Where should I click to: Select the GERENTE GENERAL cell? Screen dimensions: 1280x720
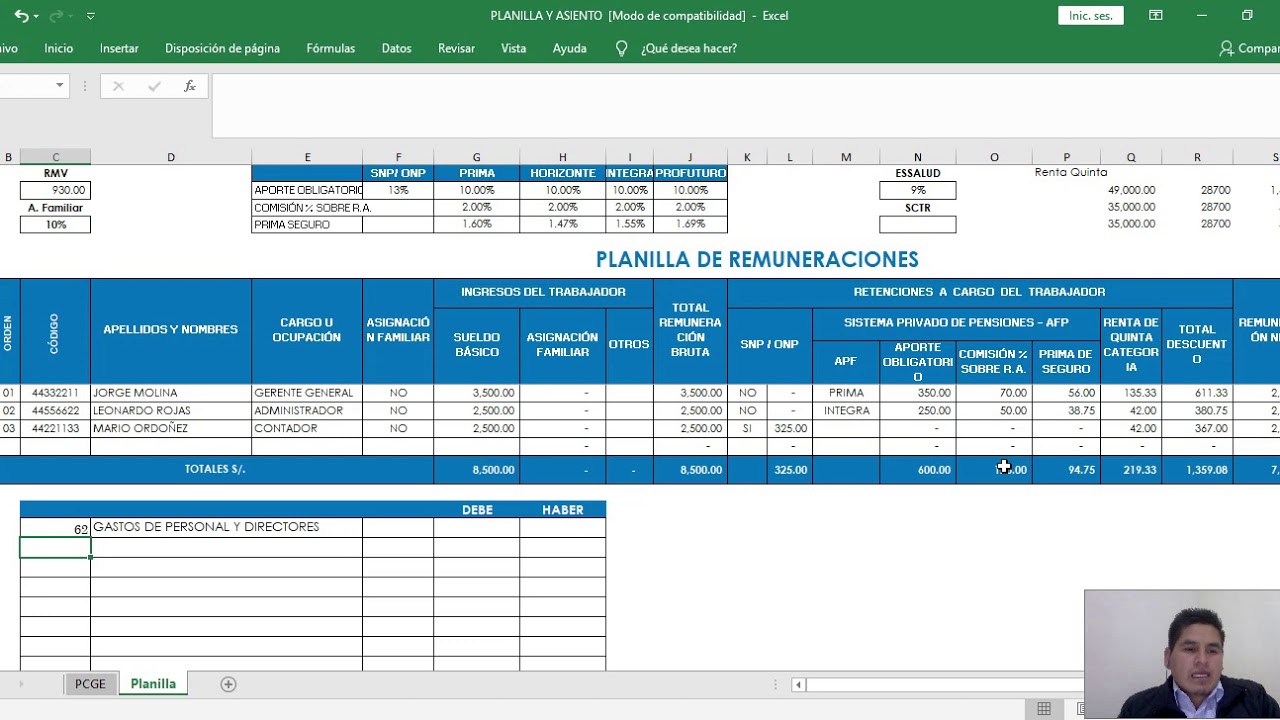coord(307,393)
